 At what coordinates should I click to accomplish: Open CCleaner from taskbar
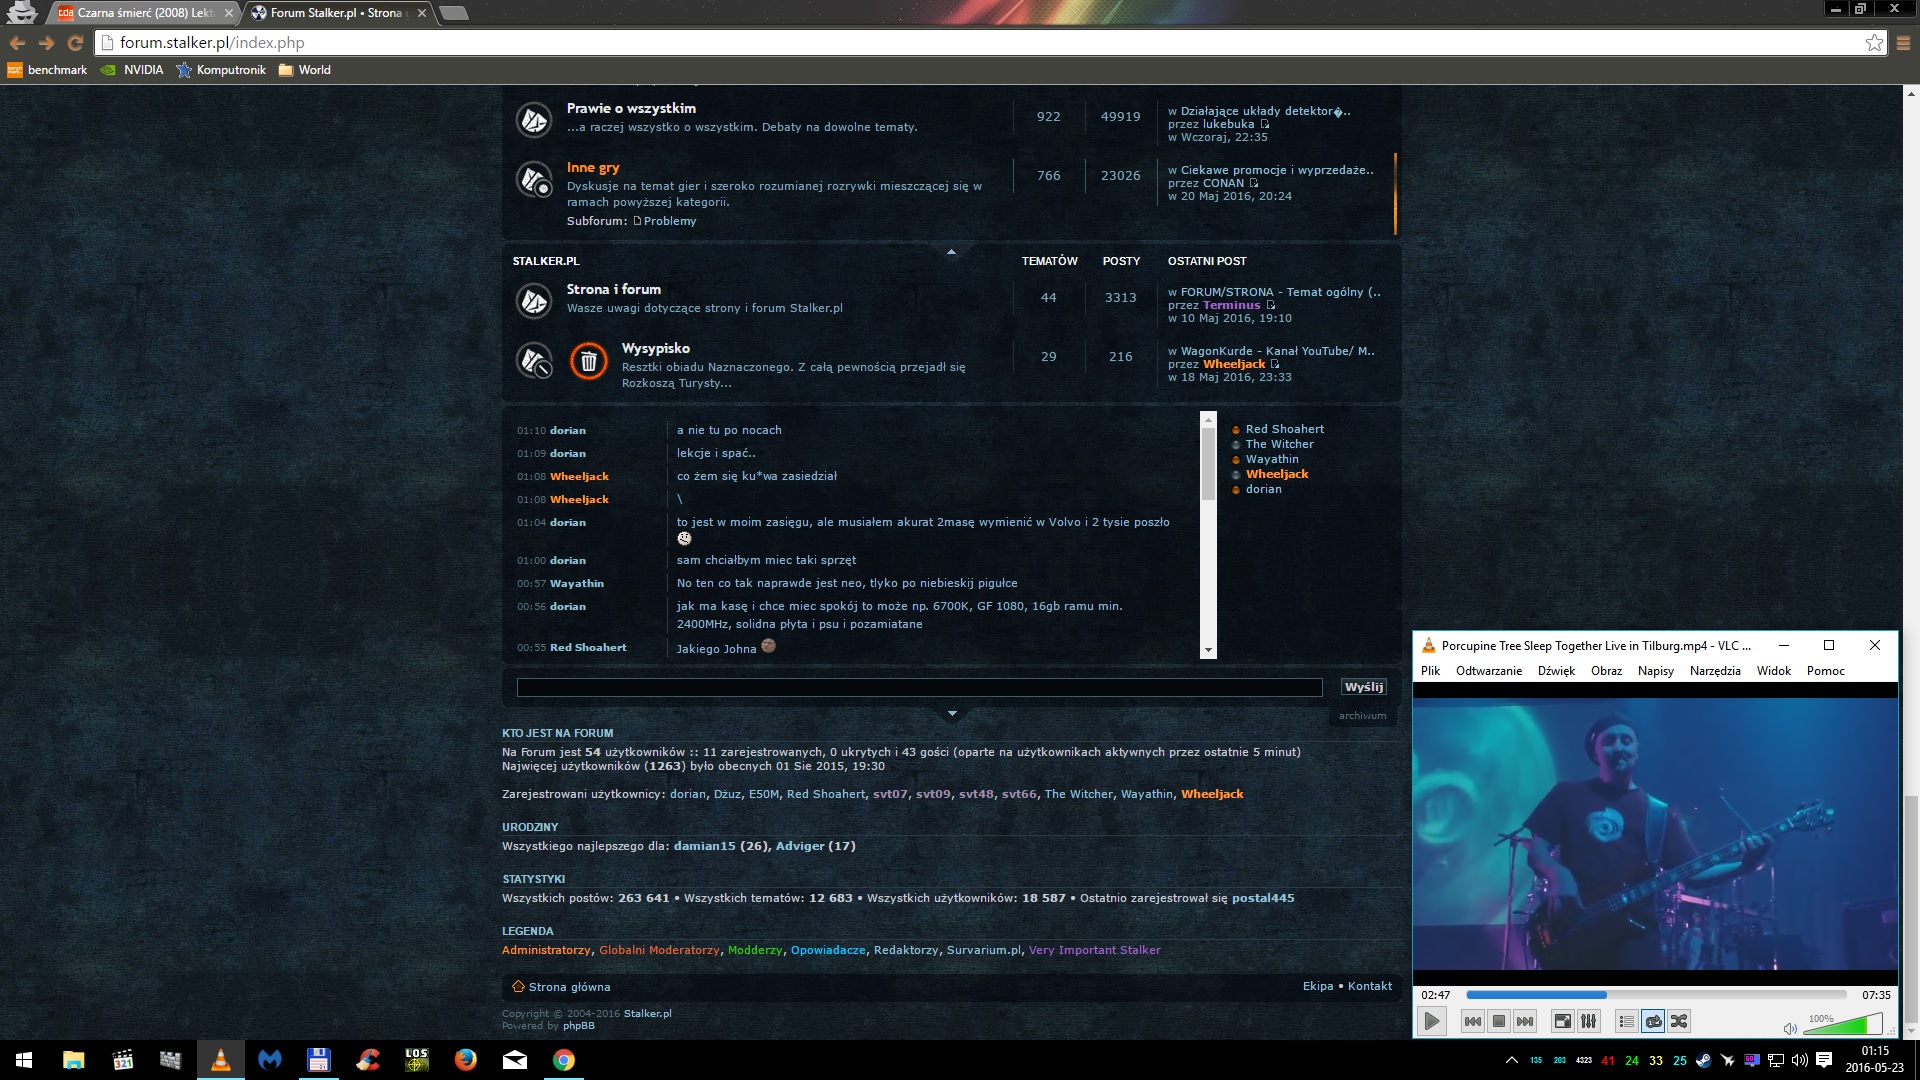368,1060
